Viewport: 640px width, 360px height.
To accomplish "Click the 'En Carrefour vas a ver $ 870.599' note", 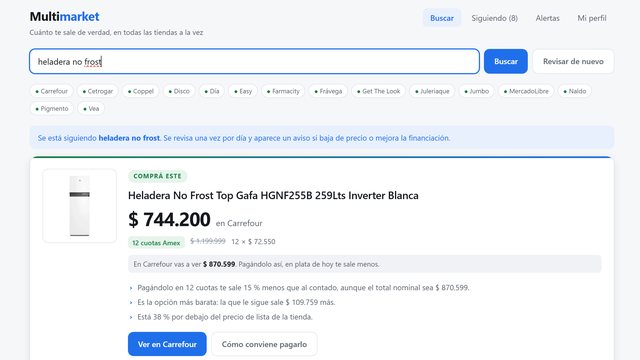I will coord(364,264).
